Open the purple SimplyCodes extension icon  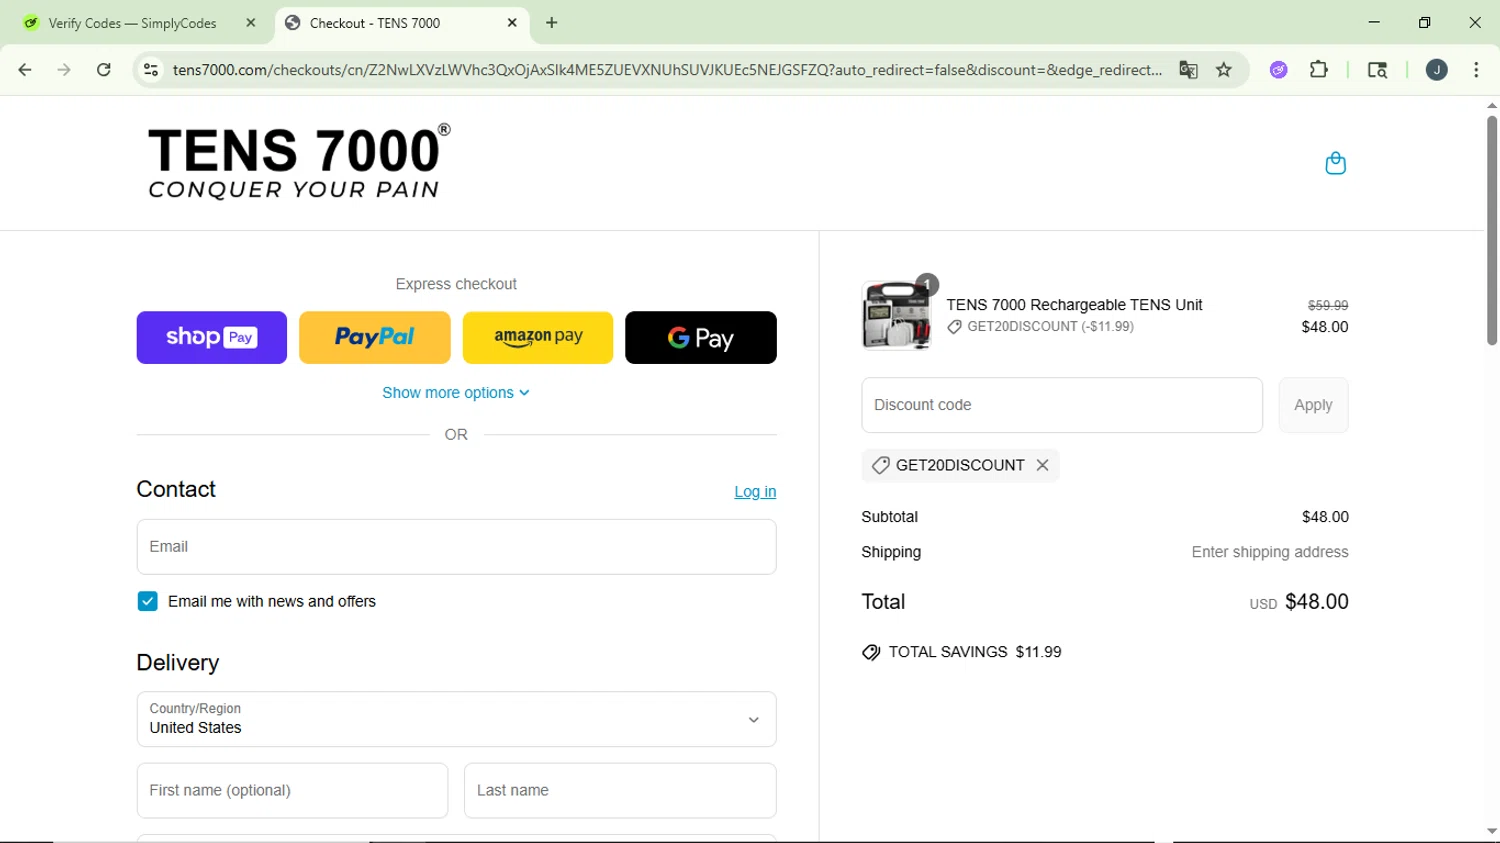point(1278,70)
